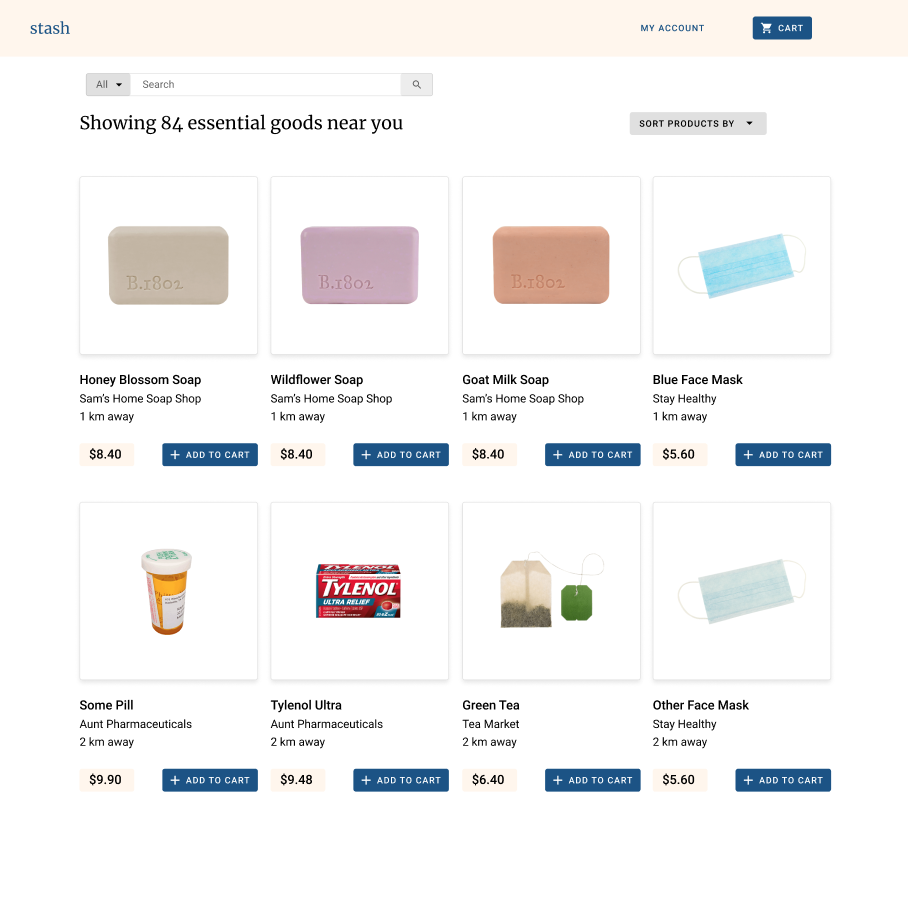Click the stash logo
The image size is (908, 916).
click(x=50, y=28)
